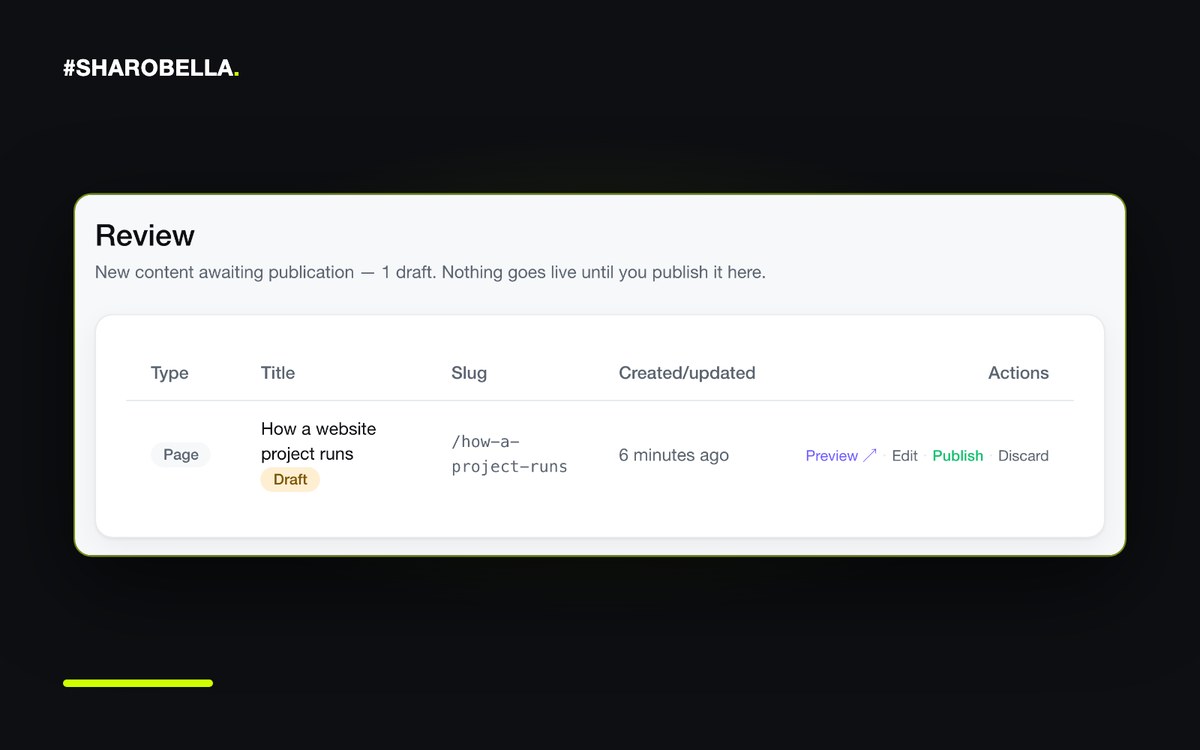Click the Page type badge
This screenshot has height=750, width=1200.
click(181, 454)
